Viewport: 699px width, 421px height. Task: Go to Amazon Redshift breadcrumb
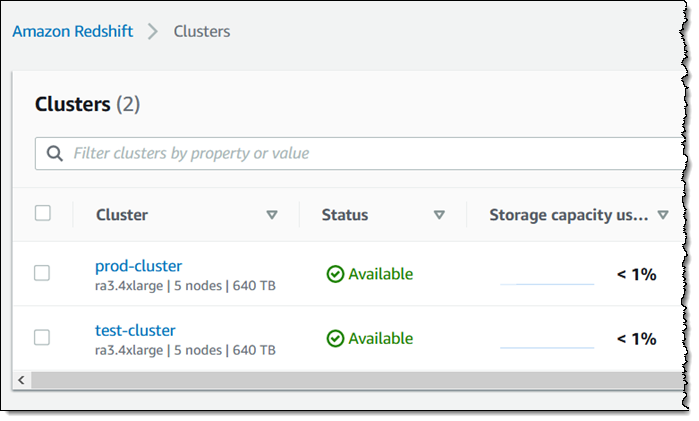click(x=73, y=31)
